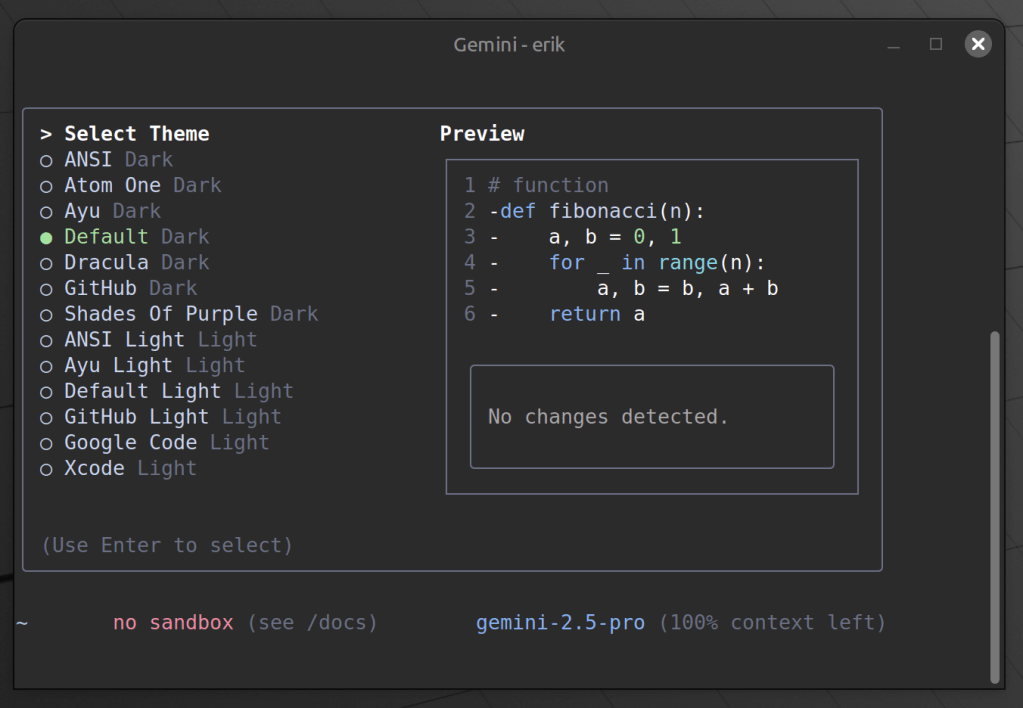Viewport: 1023px width, 708px height.
Task: Pick the Ayu Dark theme option
Action: pyautogui.click(x=46, y=212)
